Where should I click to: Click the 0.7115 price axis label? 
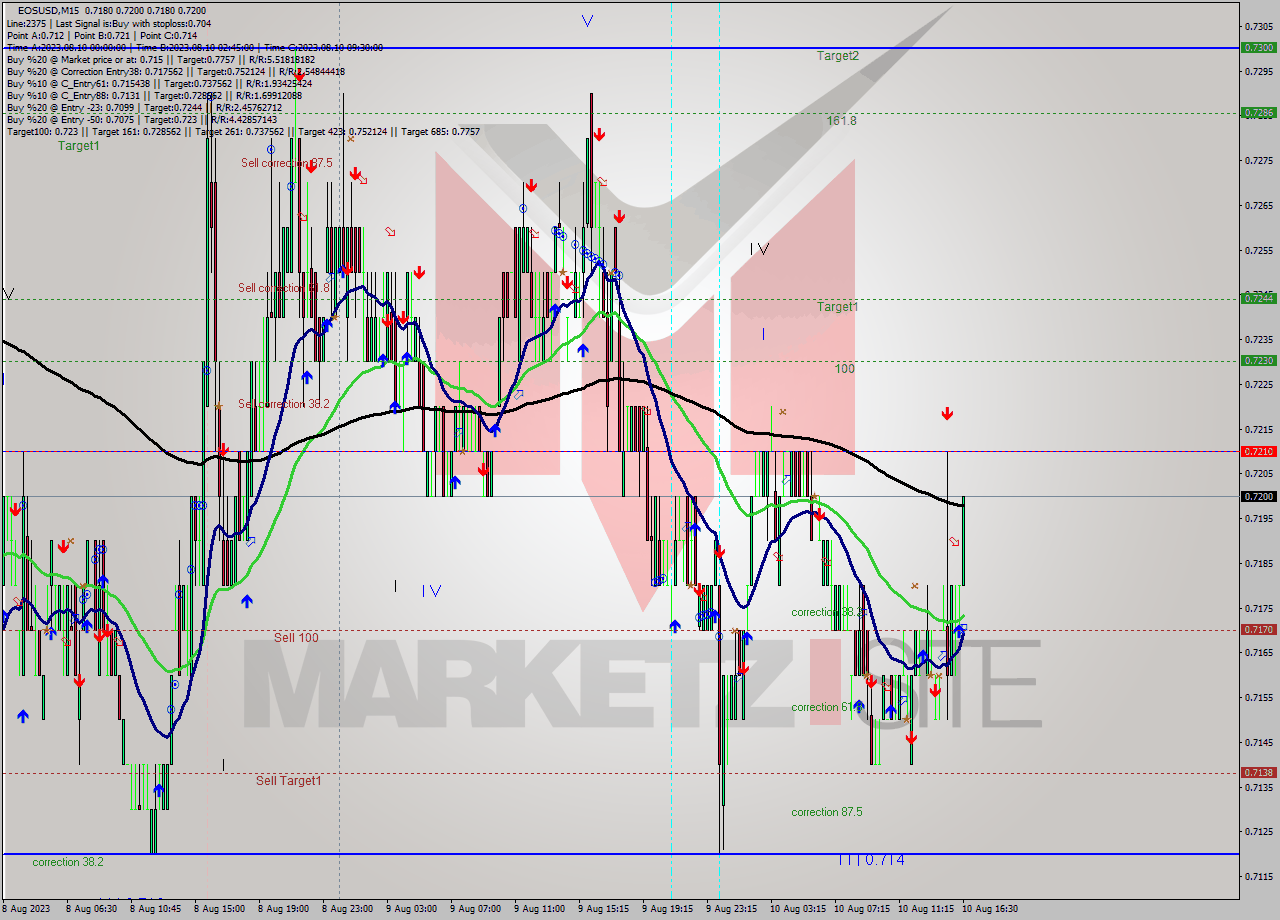pos(1257,877)
